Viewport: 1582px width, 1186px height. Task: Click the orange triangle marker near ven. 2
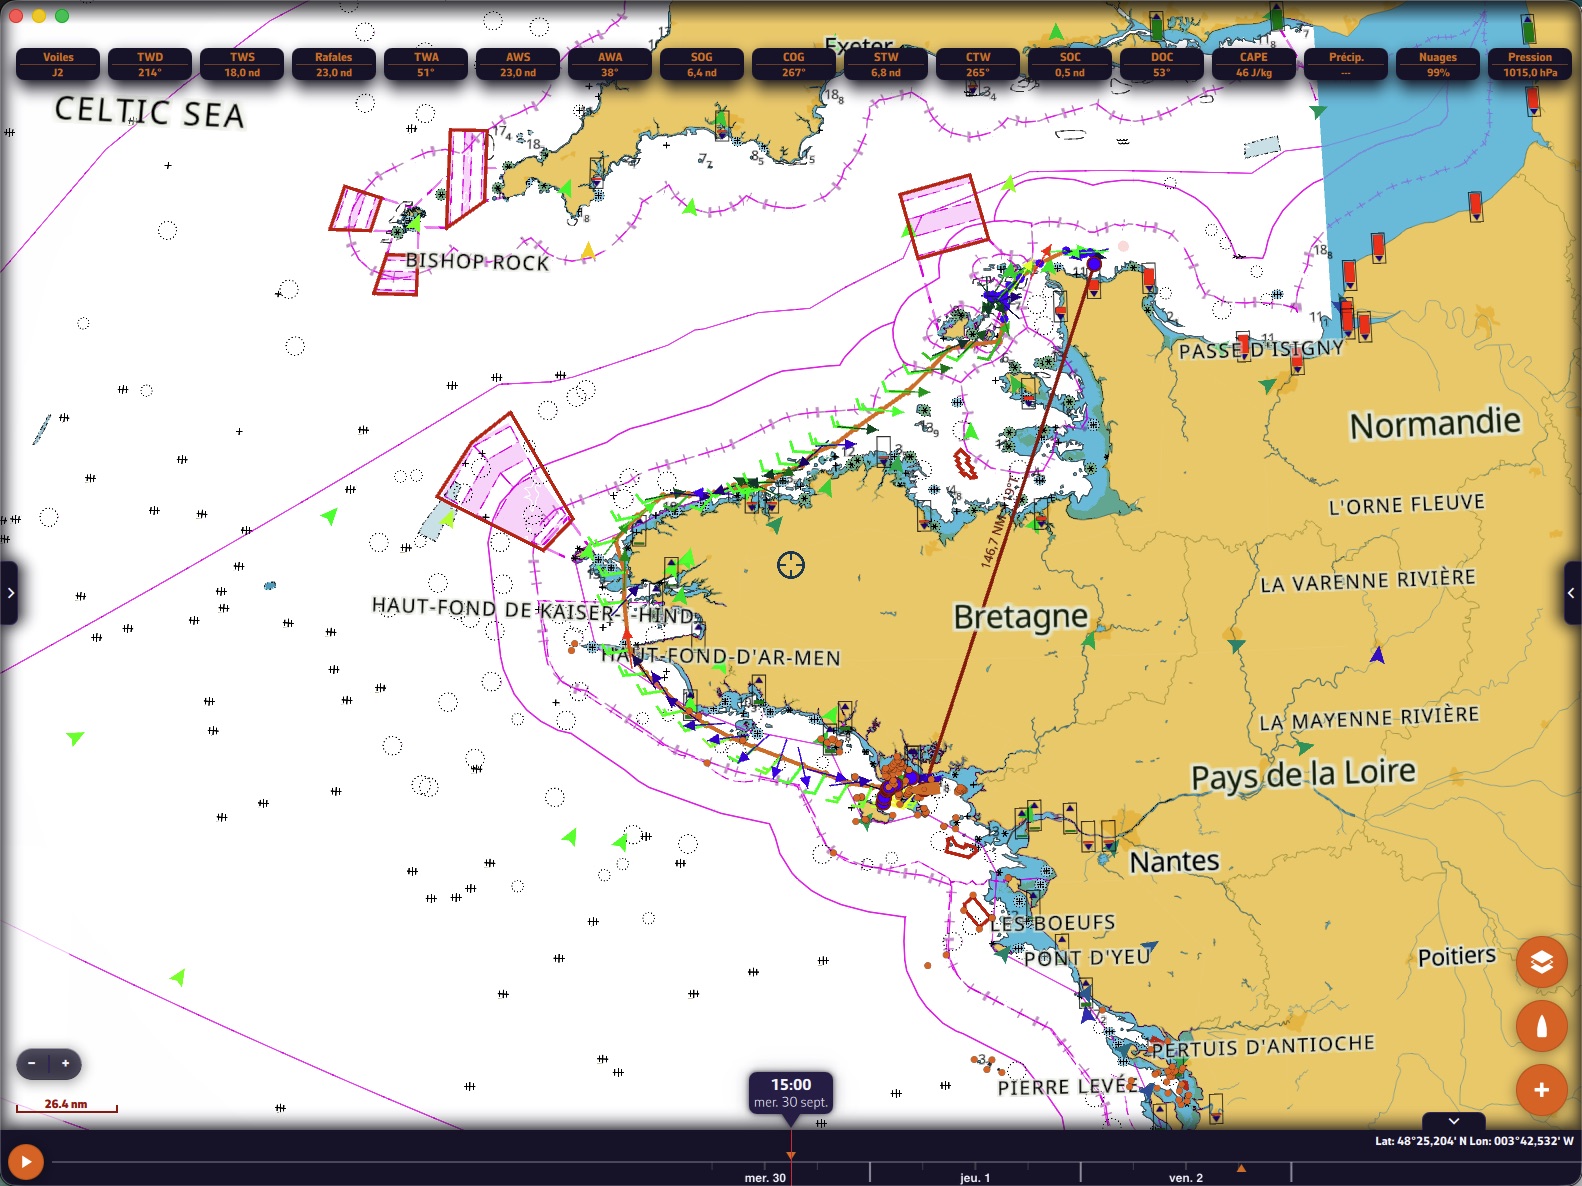pyautogui.click(x=1241, y=1168)
